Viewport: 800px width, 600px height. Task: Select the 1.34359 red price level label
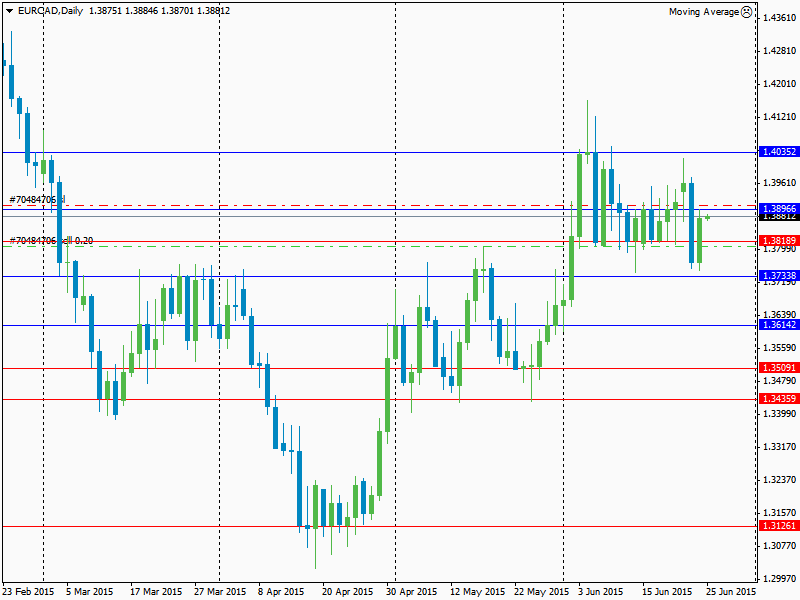tap(779, 398)
